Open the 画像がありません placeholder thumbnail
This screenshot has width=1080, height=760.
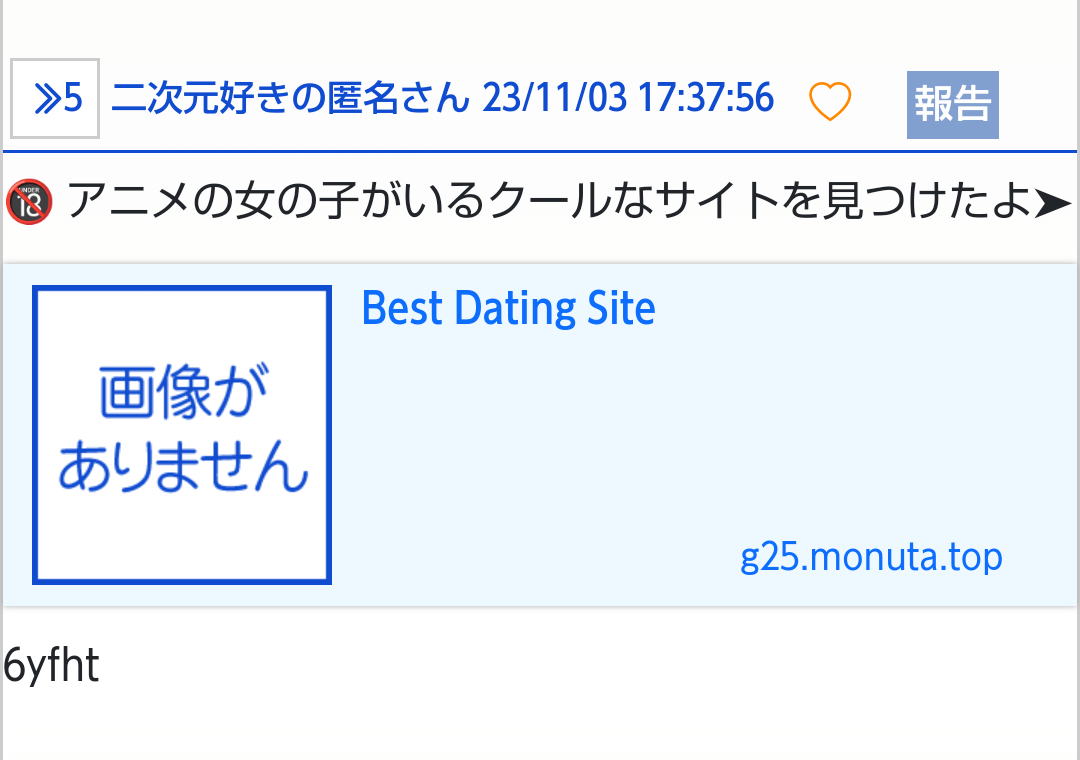182,435
